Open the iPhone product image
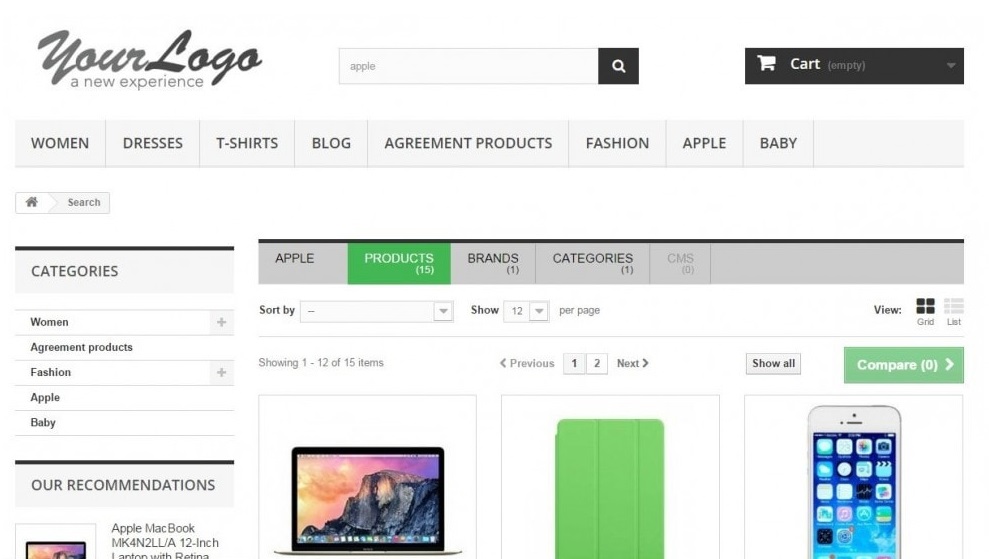Viewport: 989px width, 559px height. (x=854, y=481)
